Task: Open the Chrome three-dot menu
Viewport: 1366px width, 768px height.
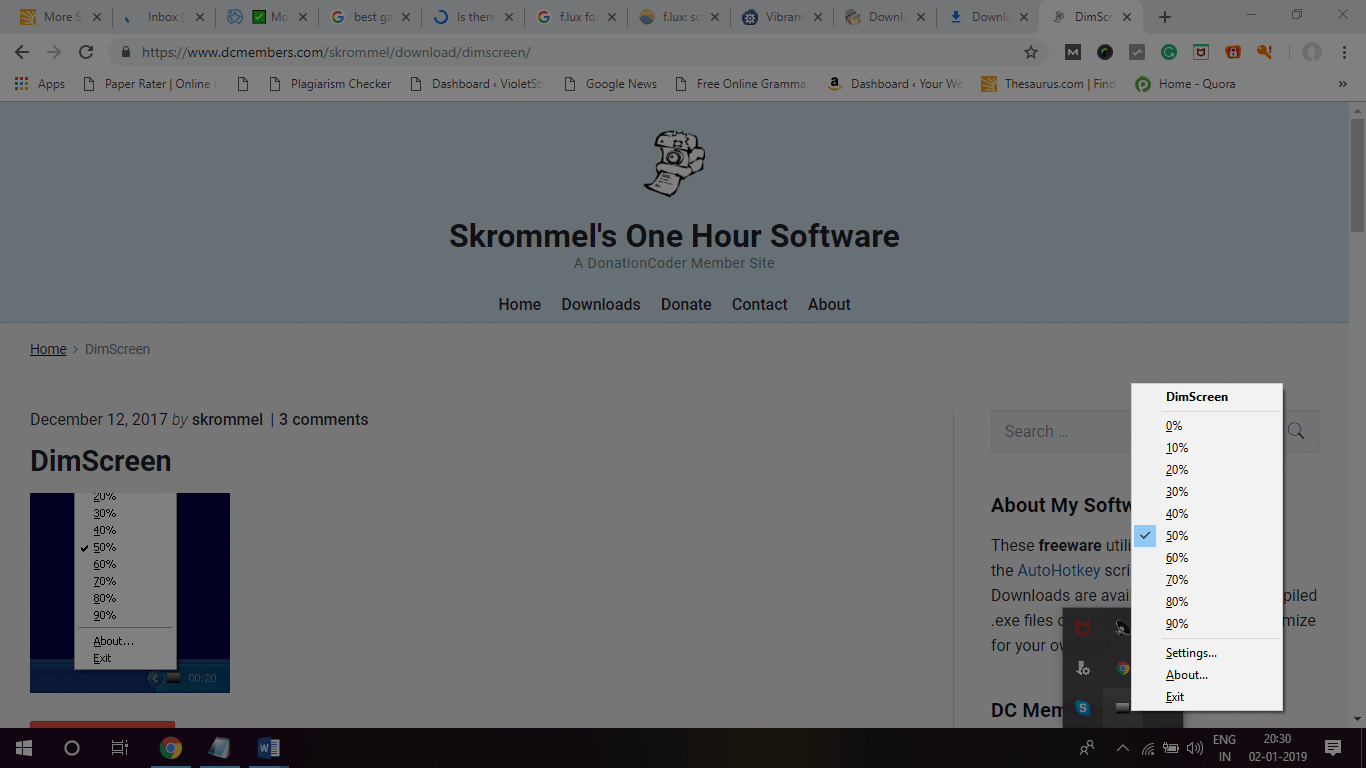Action: 1345,52
